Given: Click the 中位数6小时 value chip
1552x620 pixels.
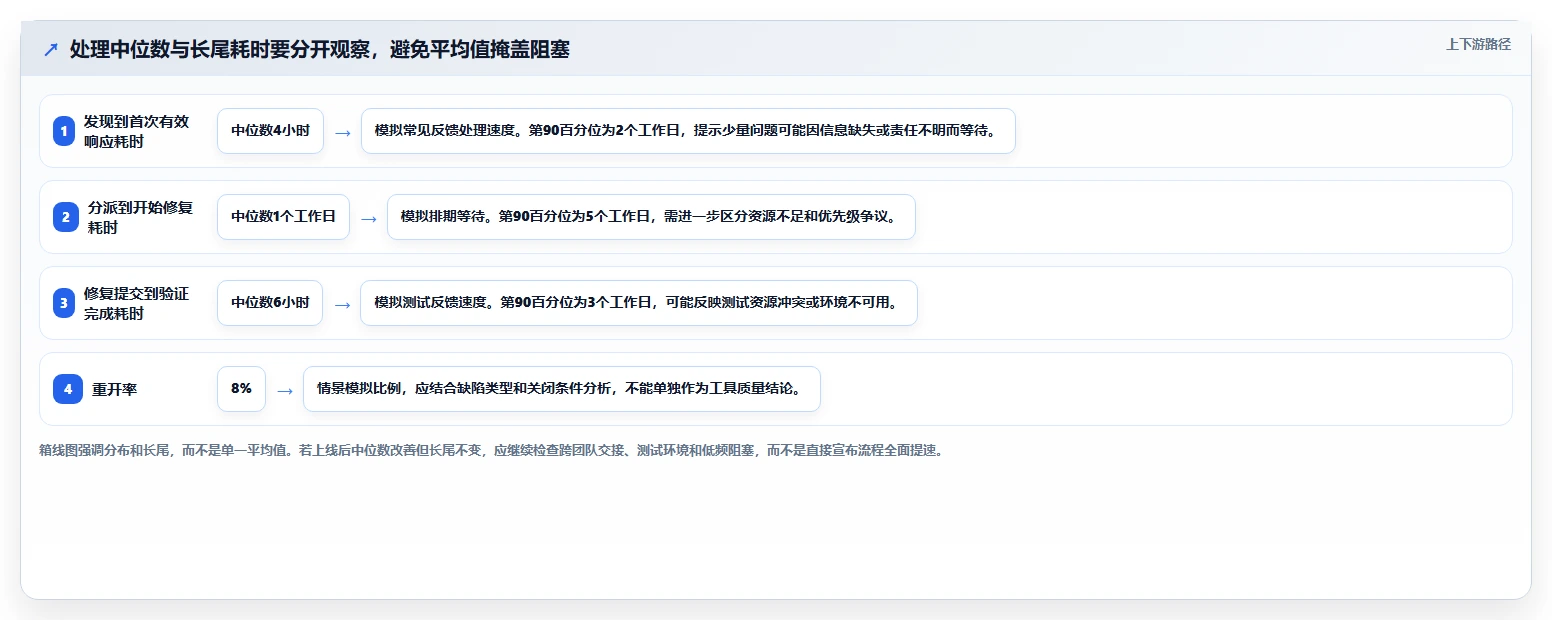Looking at the screenshot, I should tap(270, 303).
